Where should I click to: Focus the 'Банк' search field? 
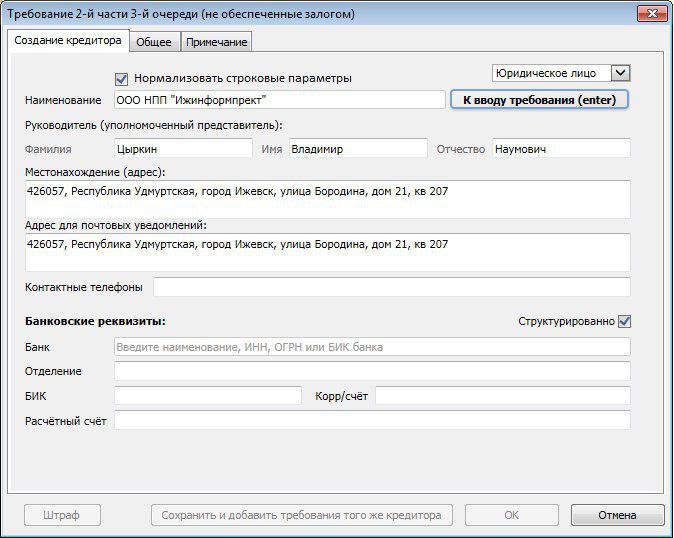point(372,347)
